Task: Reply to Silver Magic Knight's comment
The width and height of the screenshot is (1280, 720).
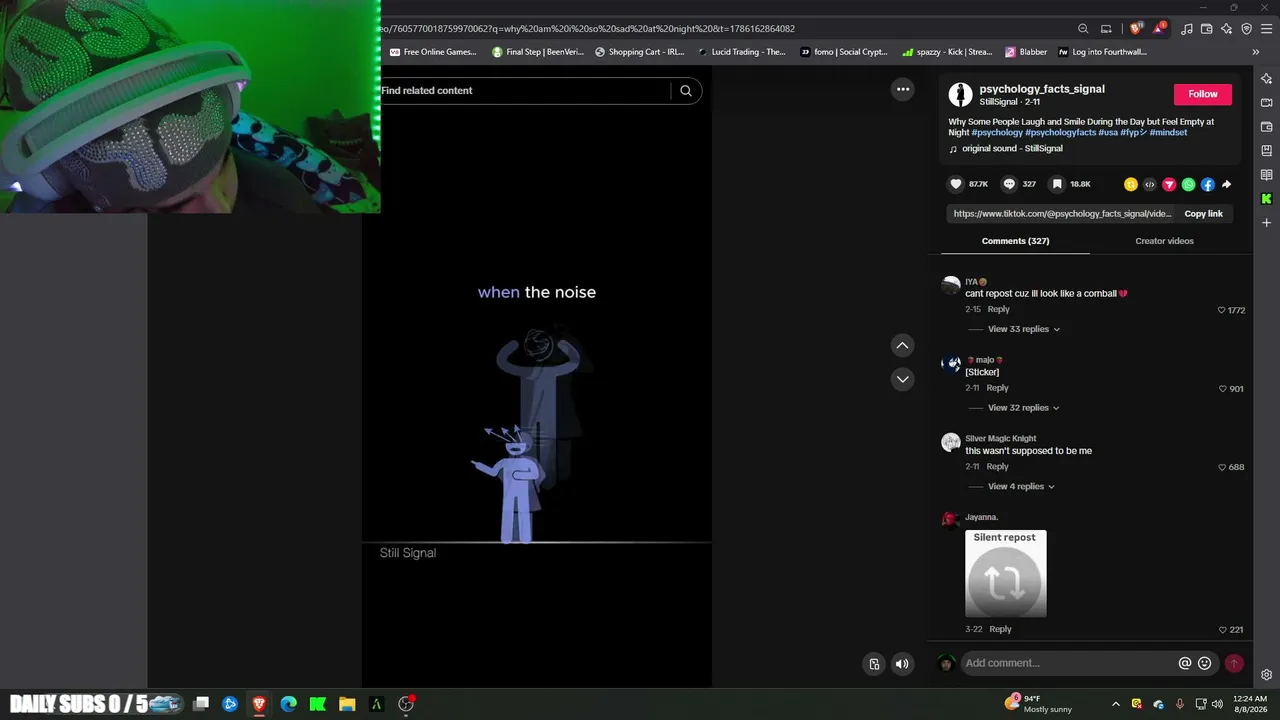Action: (998, 467)
